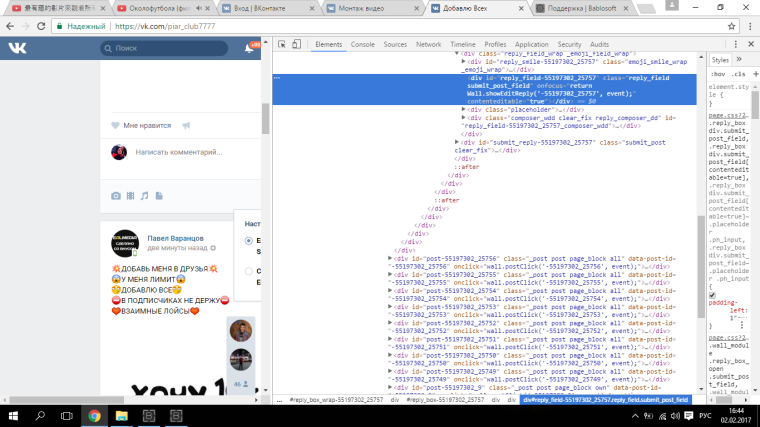
Task: Attach a photo using the camera icon
Action: pyautogui.click(x=116, y=195)
